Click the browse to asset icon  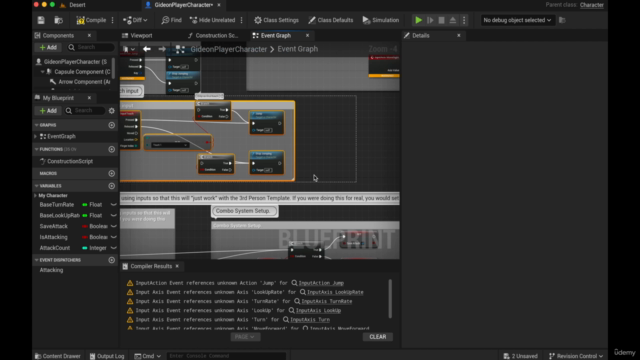click(x=59, y=20)
